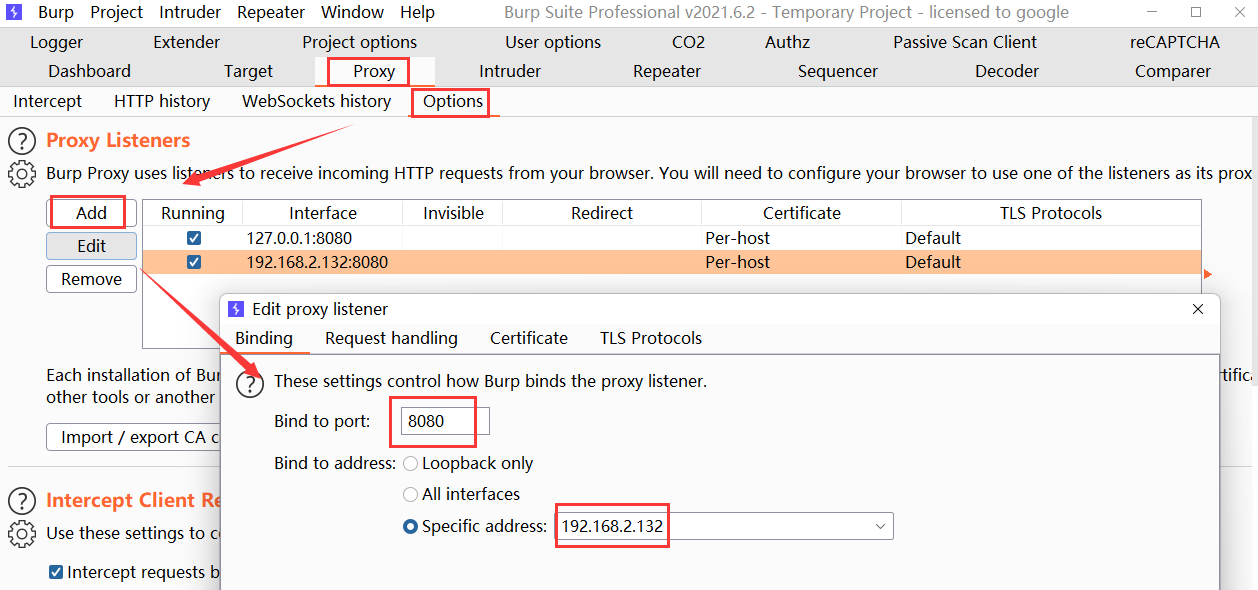Open the Repeater menu in menu bar

(271, 13)
